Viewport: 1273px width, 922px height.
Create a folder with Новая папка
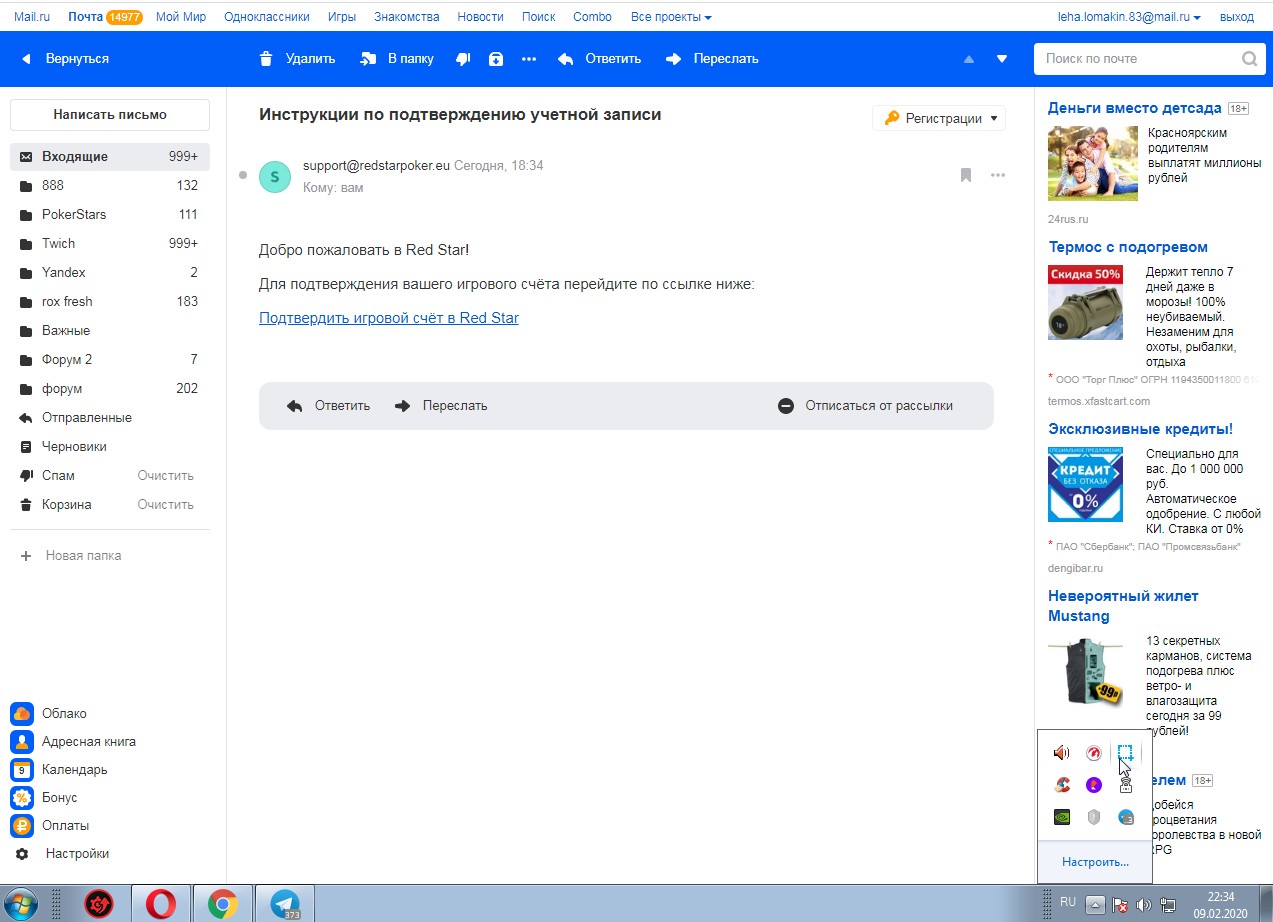71,556
